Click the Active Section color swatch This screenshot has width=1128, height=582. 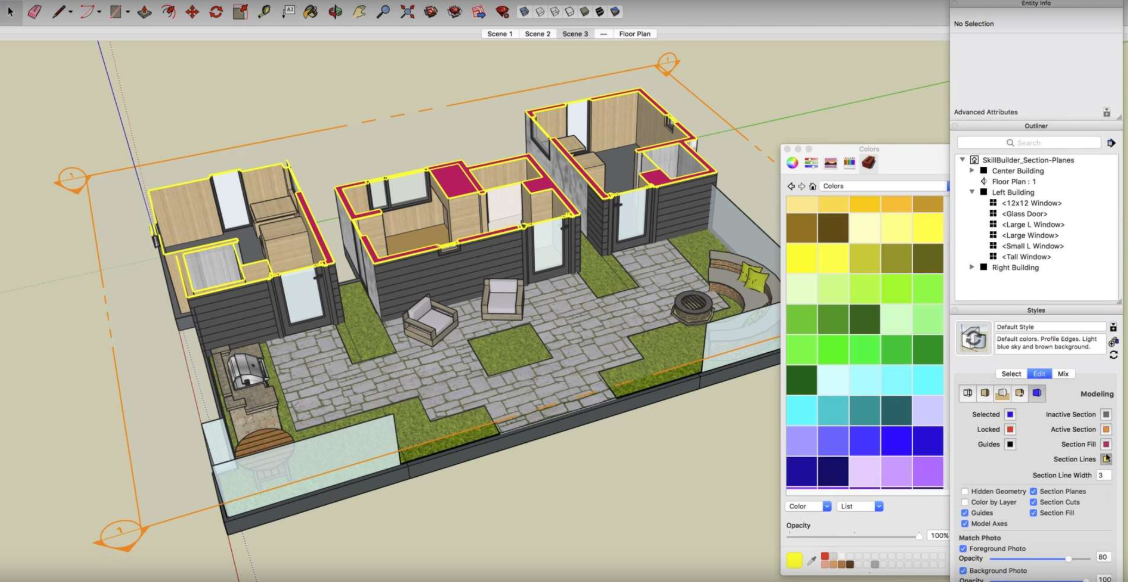pyautogui.click(x=1106, y=429)
